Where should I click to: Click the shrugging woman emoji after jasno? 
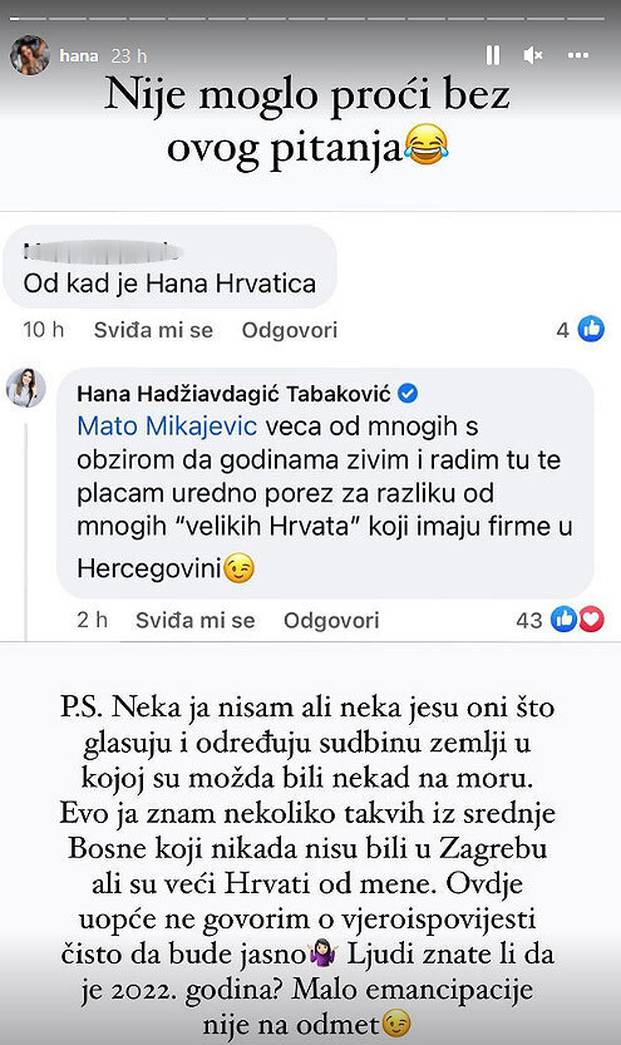click(x=435, y=940)
